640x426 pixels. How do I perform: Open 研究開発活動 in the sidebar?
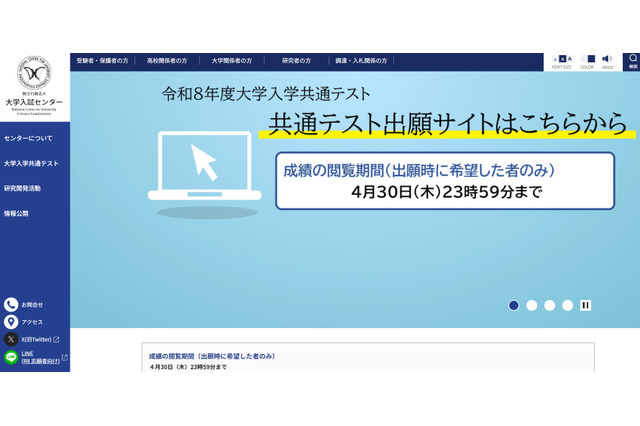tap(22, 188)
